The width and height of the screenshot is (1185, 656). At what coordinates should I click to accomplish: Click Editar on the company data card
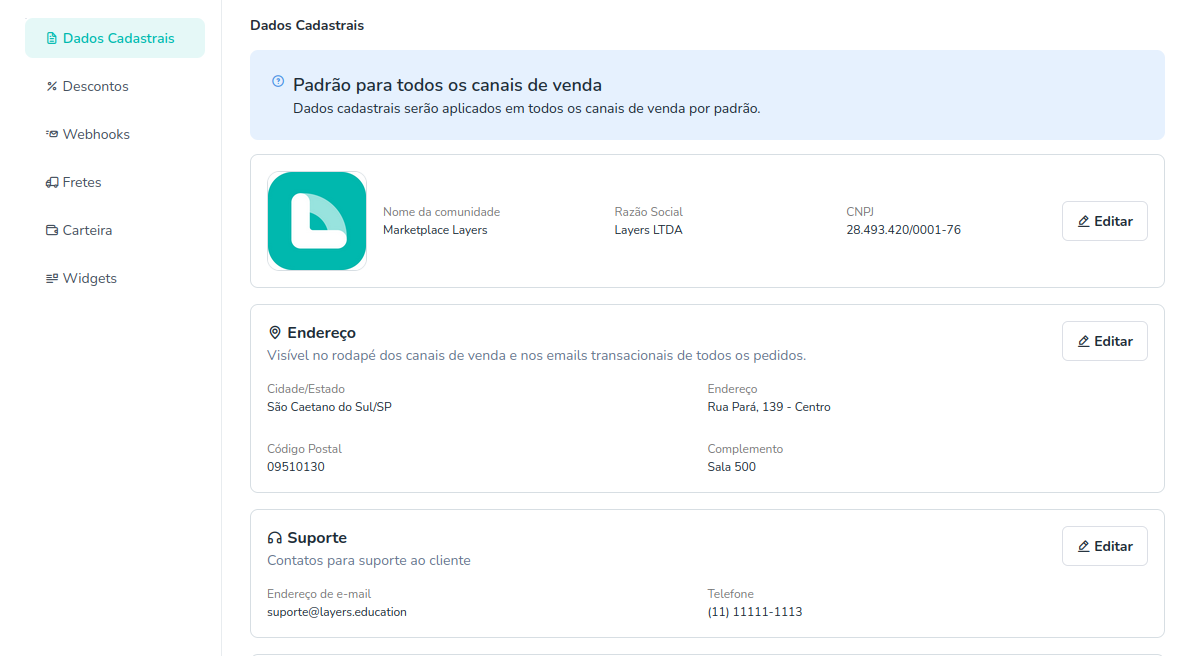coord(1104,221)
